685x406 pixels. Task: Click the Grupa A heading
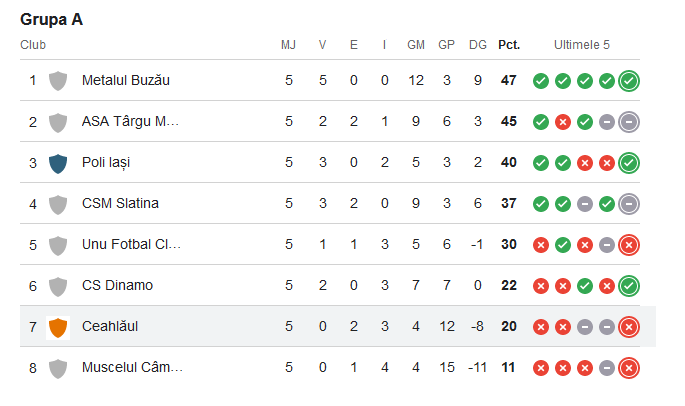(51, 19)
